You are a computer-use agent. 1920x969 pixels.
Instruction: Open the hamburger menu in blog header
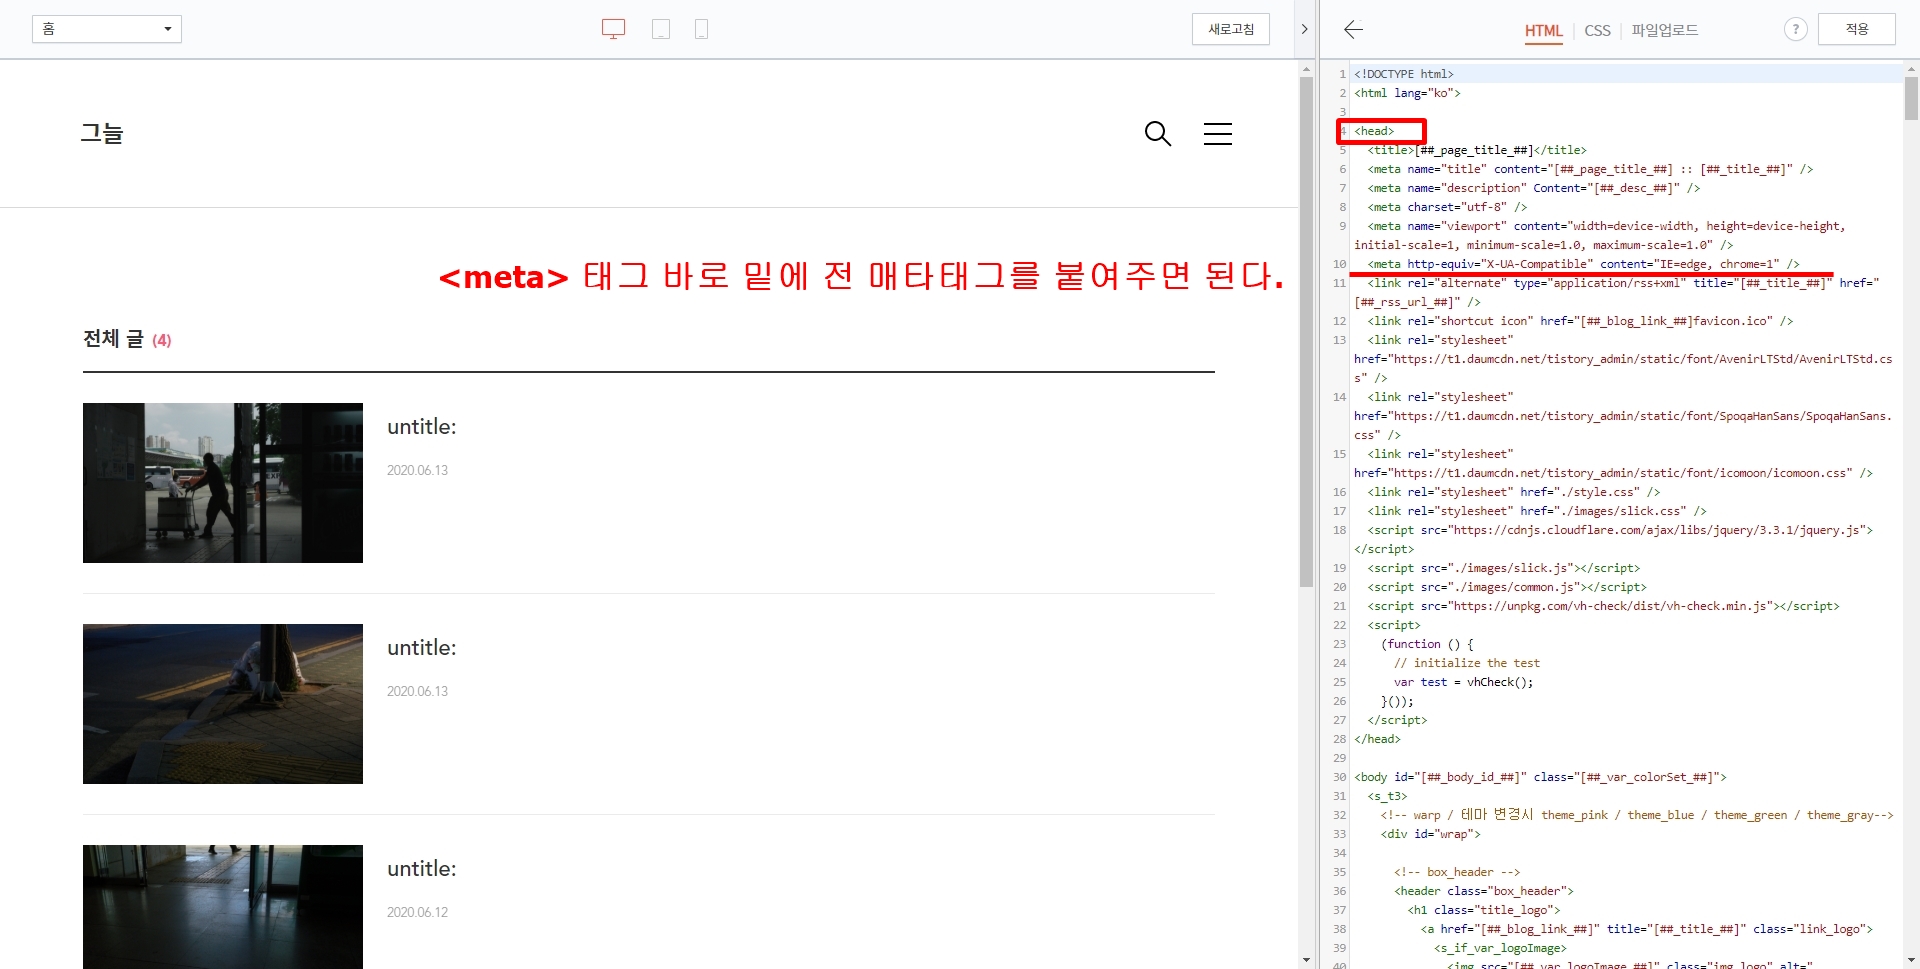(1217, 133)
